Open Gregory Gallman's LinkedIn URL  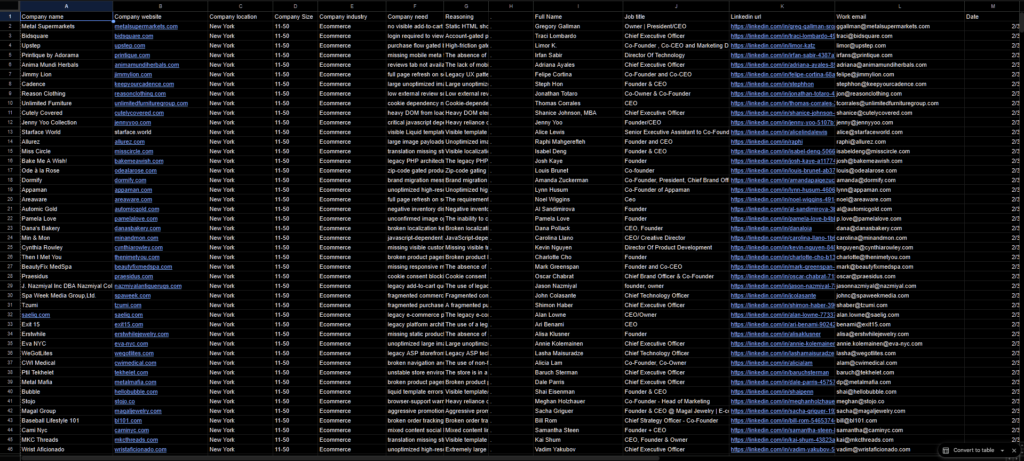782,26
